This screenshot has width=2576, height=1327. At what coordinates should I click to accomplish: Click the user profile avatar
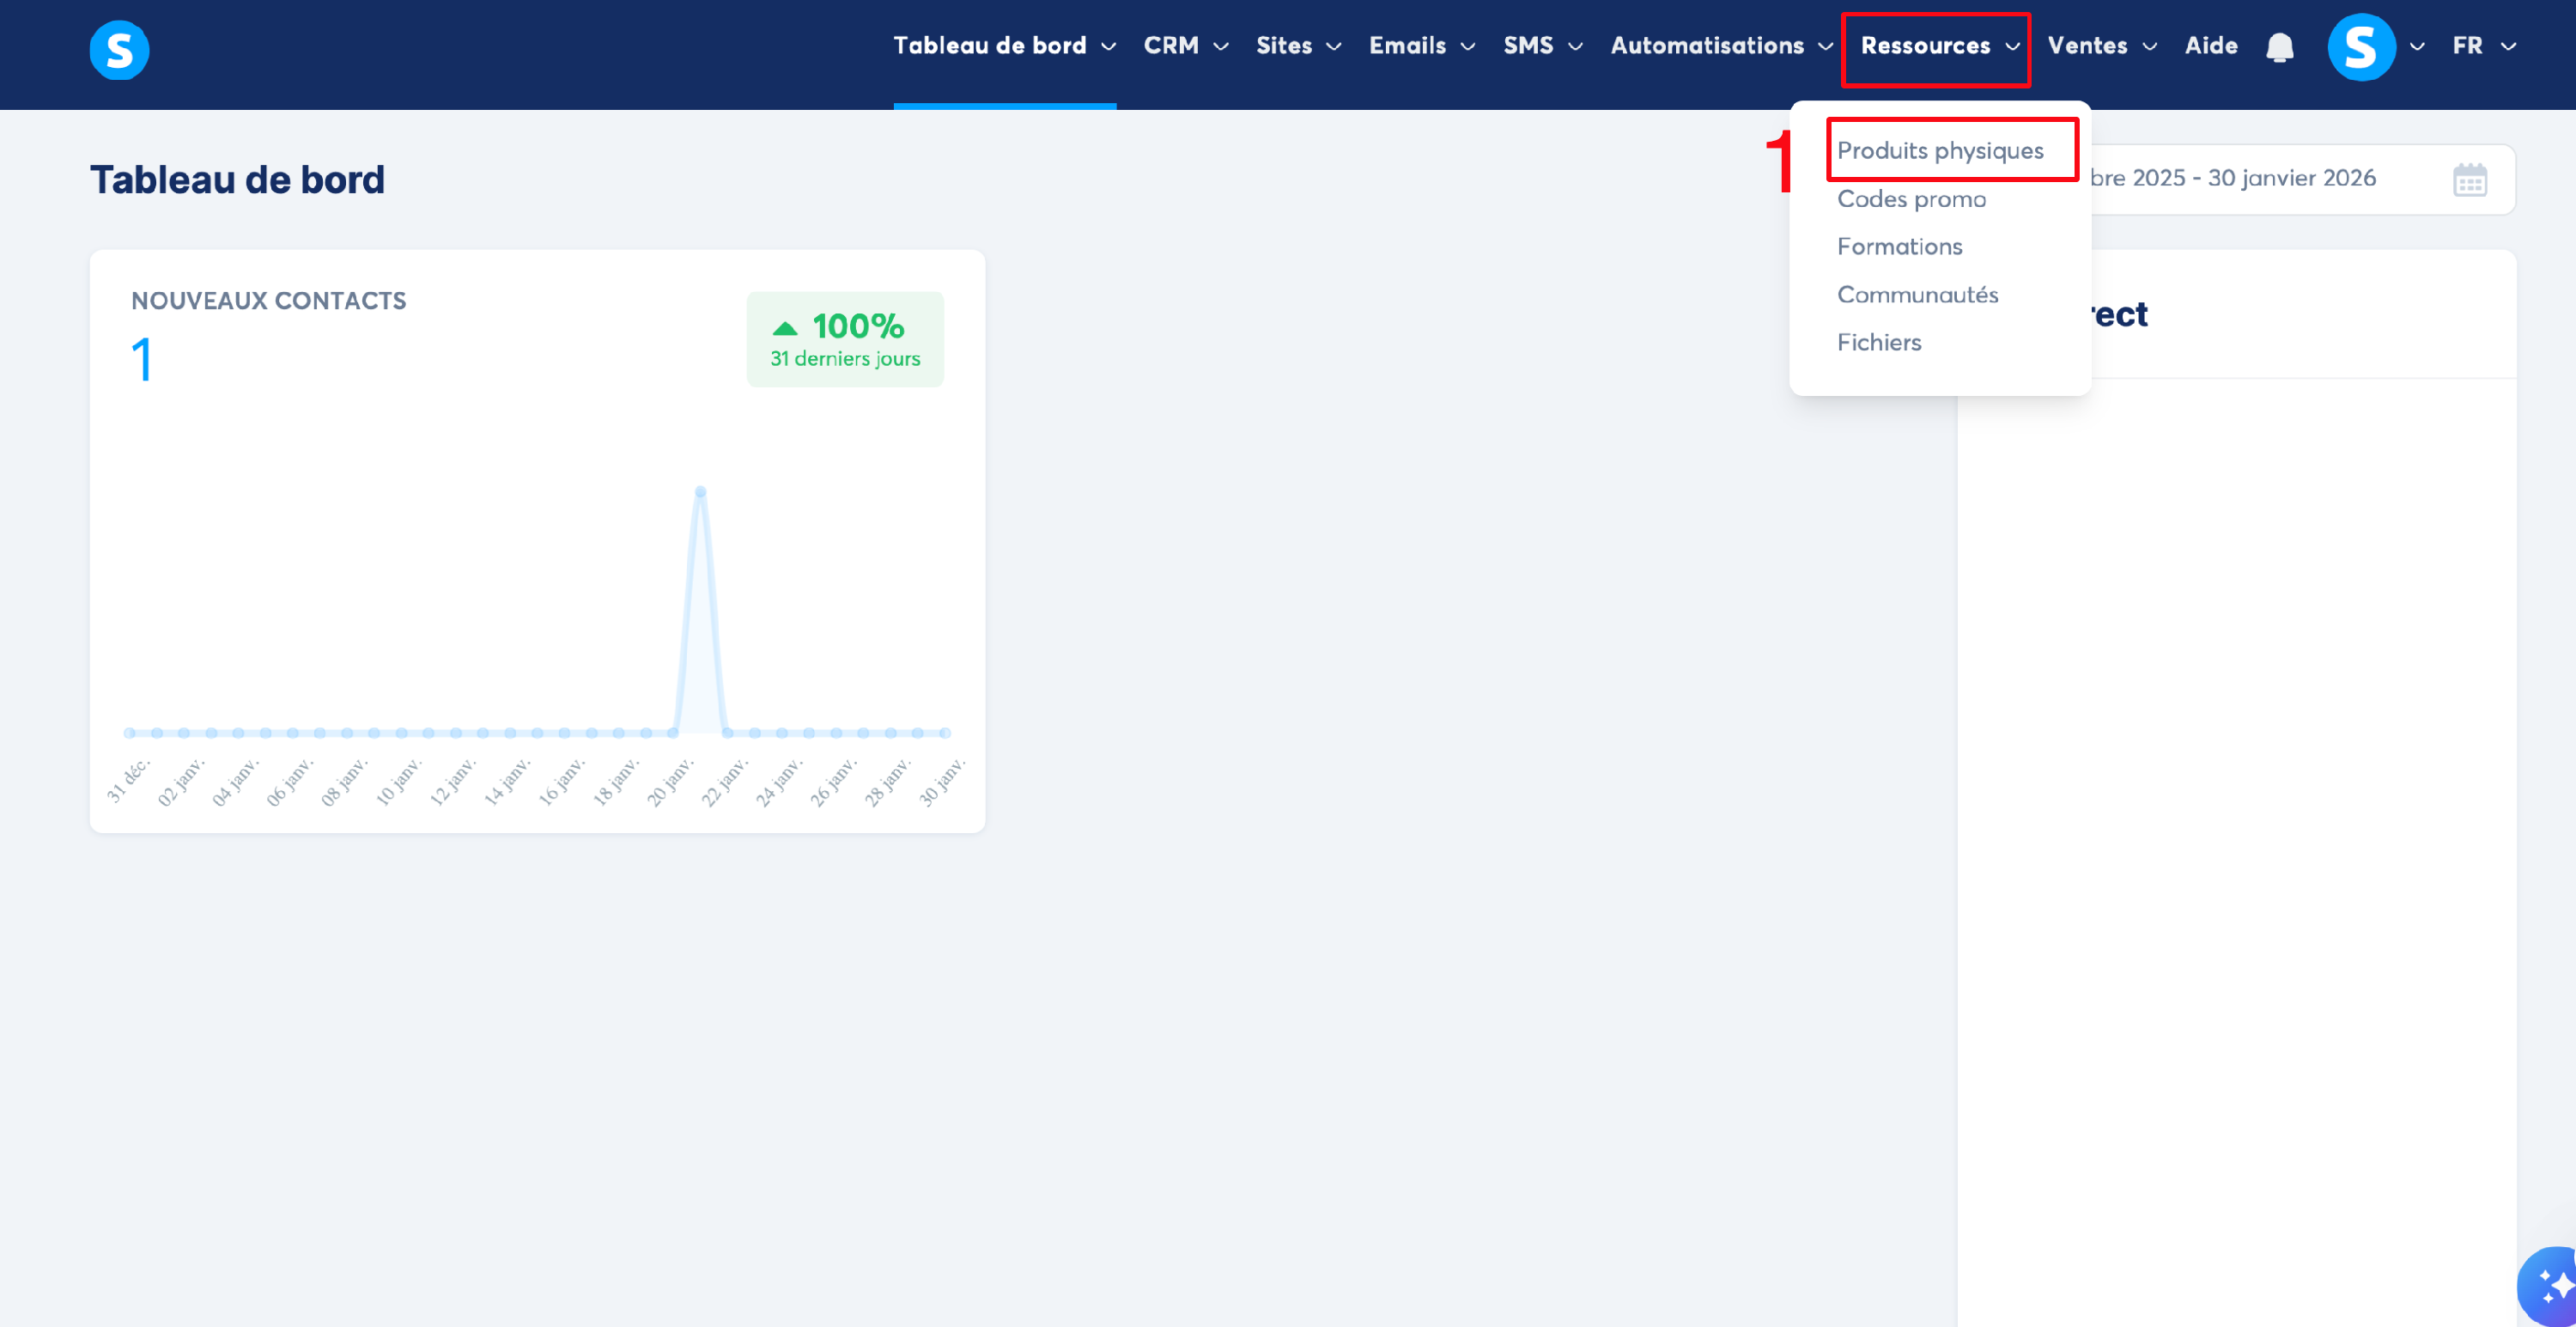pyautogui.click(x=2361, y=47)
